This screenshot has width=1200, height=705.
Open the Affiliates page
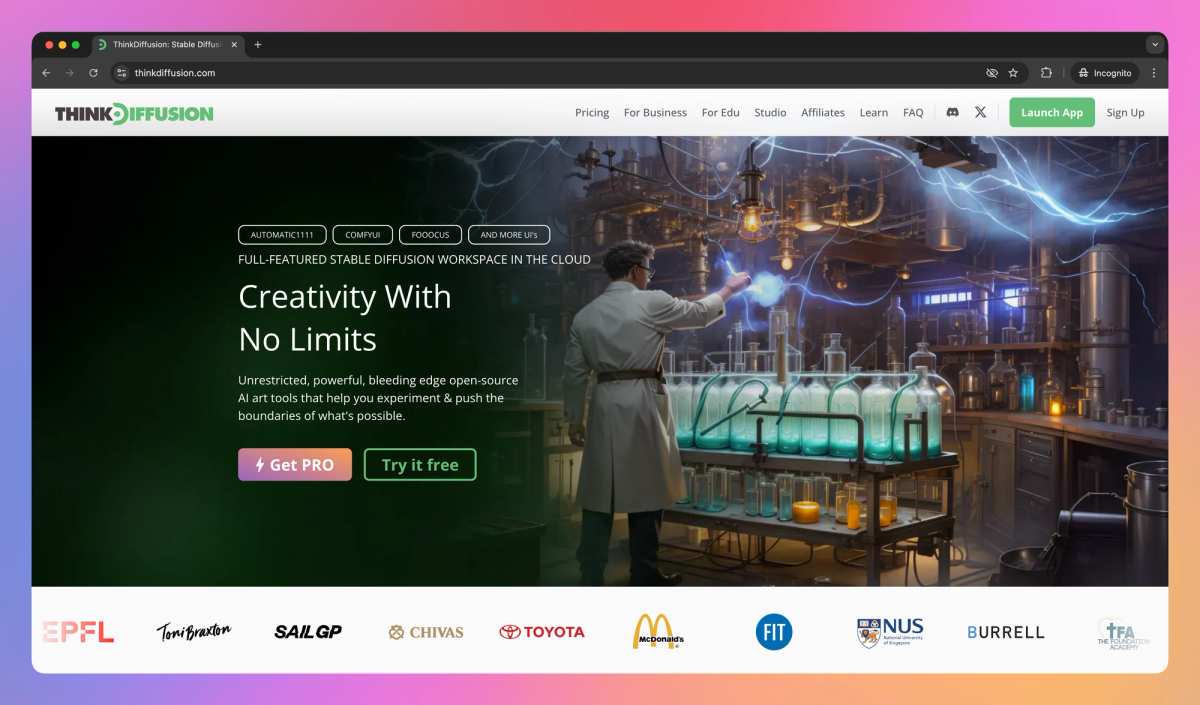click(823, 113)
